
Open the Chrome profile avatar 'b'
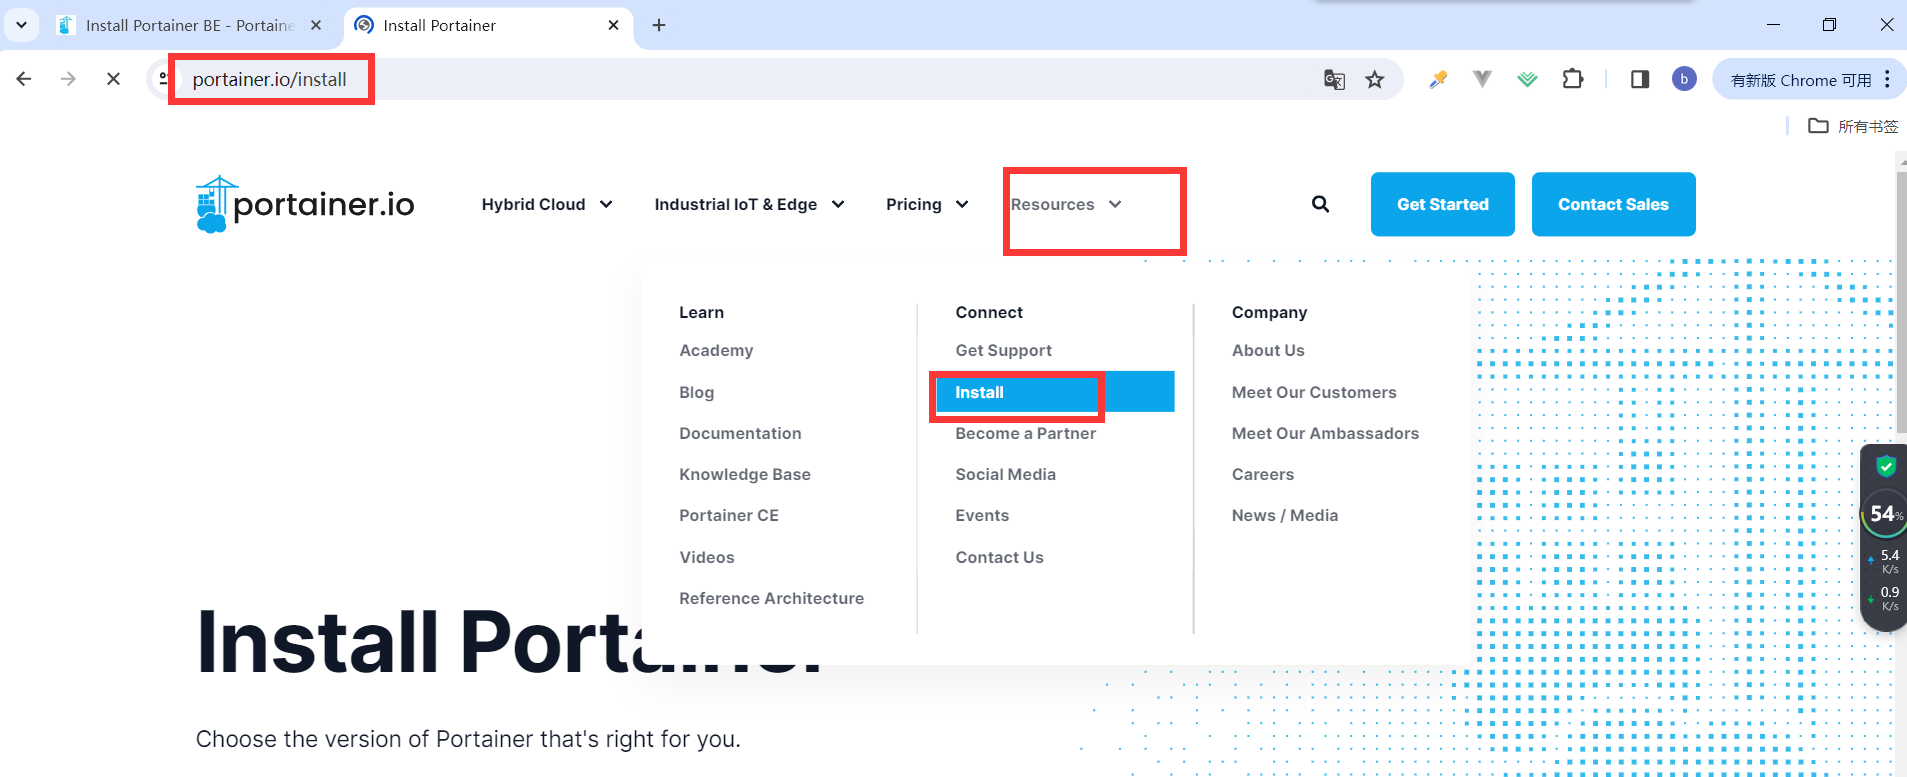(1684, 79)
